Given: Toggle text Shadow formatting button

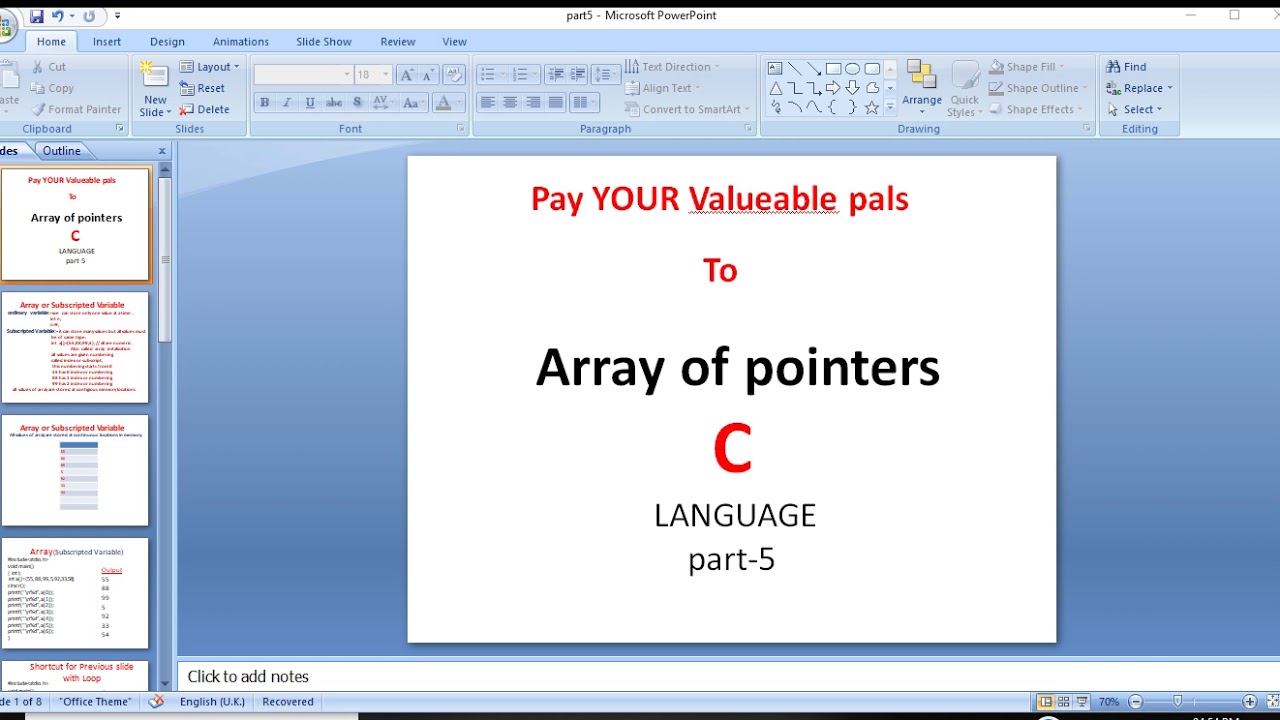Looking at the screenshot, I should [x=358, y=103].
